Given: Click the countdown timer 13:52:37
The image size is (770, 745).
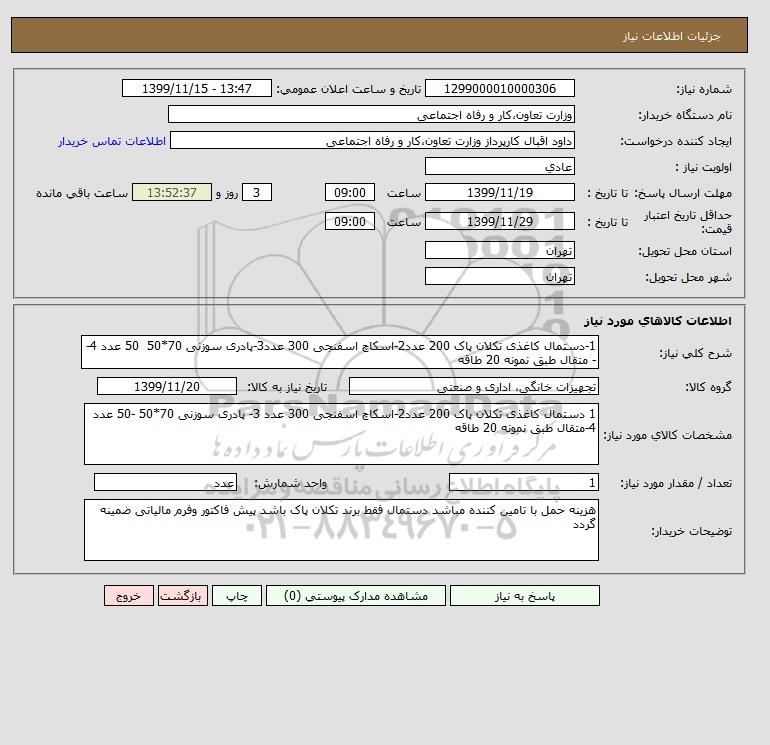Looking at the screenshot, I should click(172, 193).
